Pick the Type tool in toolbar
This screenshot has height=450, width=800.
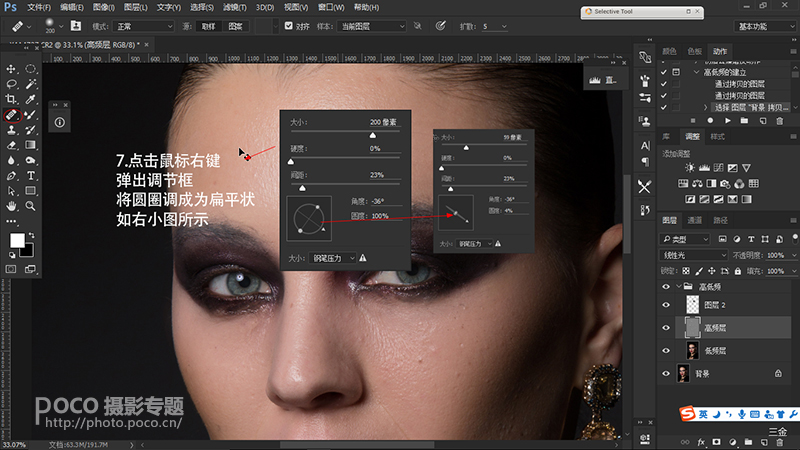[31, 175]
